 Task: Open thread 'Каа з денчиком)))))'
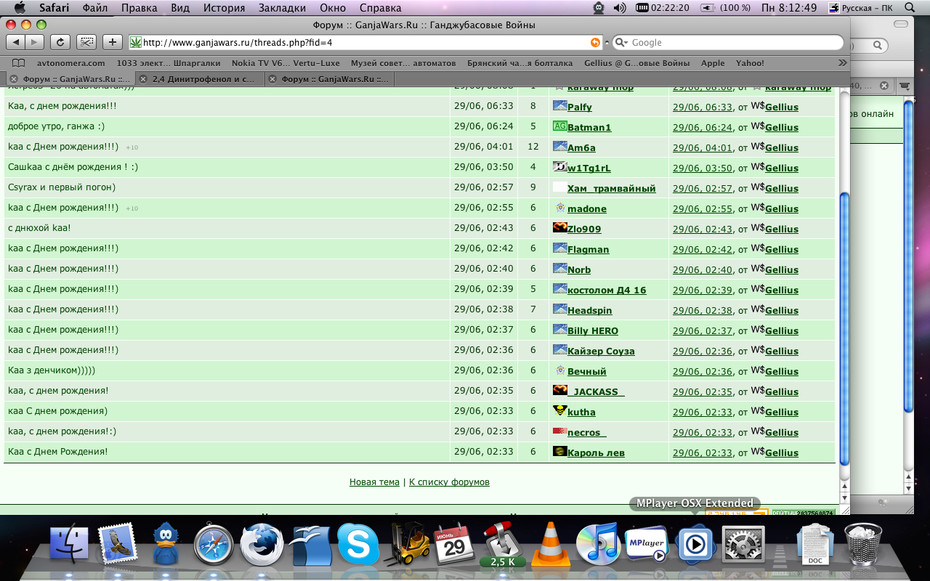tap(52, 370)
